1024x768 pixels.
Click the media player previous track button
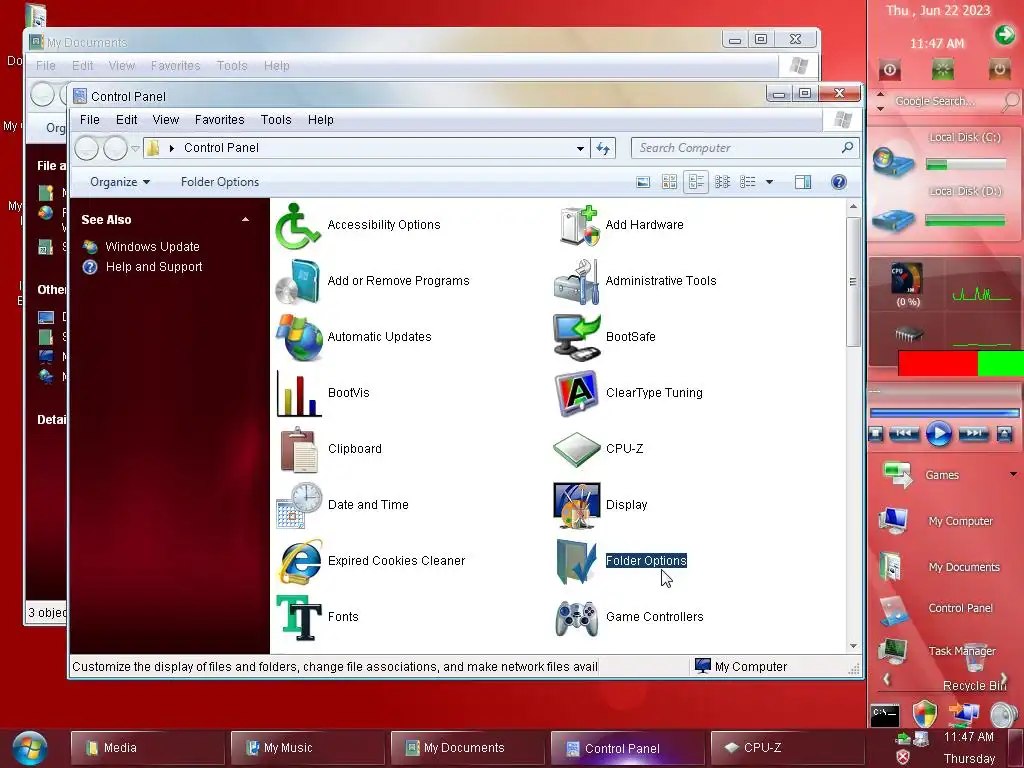click(x=903, y=434)
